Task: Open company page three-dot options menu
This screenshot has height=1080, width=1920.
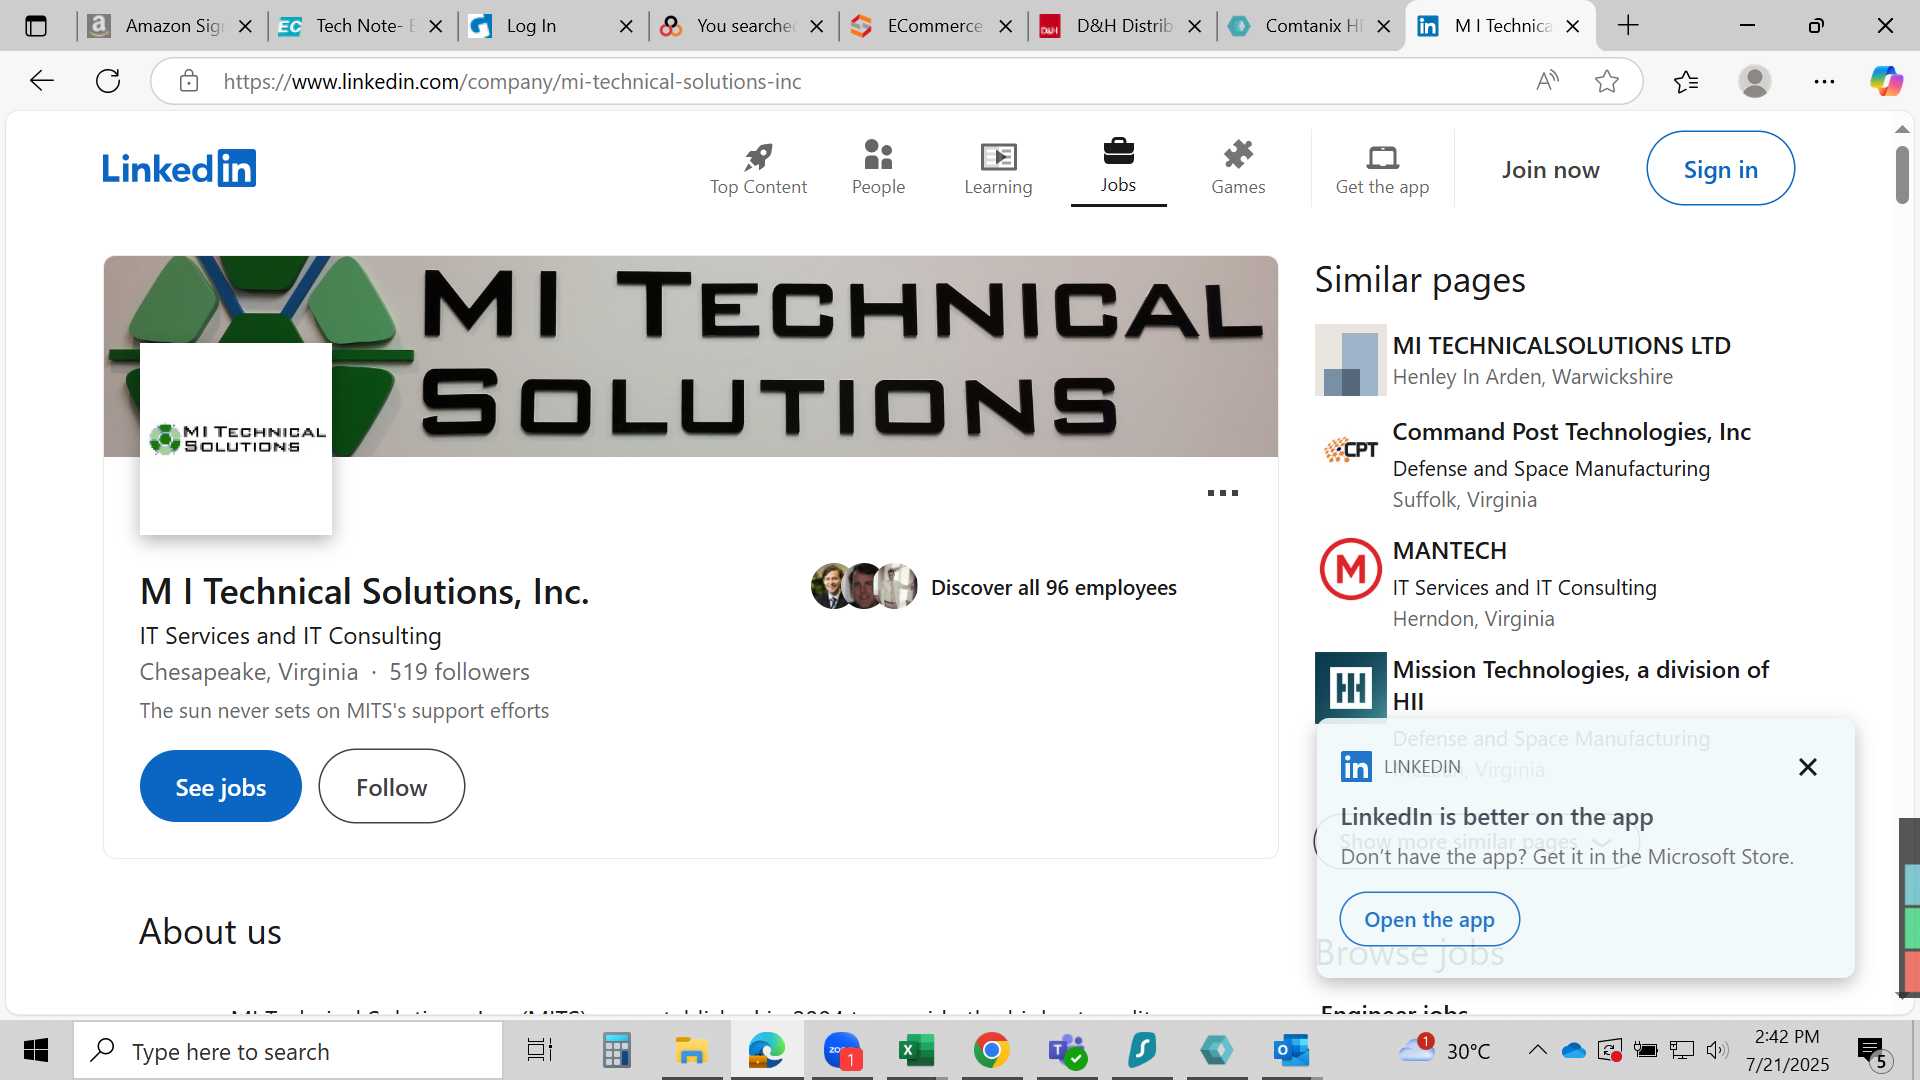Action: [x=1222, y=493]
